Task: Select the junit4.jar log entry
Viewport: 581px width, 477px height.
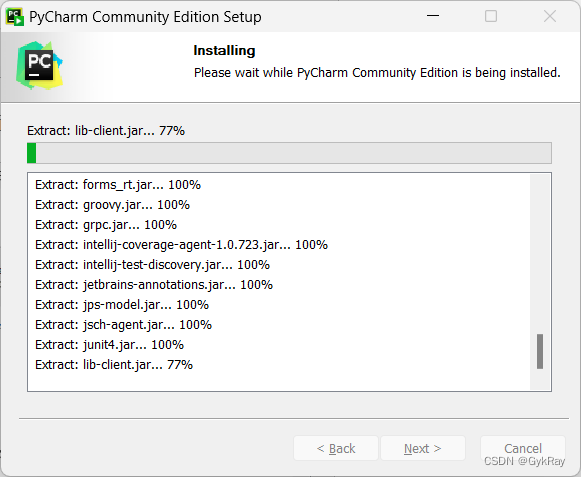Action: 109,345
